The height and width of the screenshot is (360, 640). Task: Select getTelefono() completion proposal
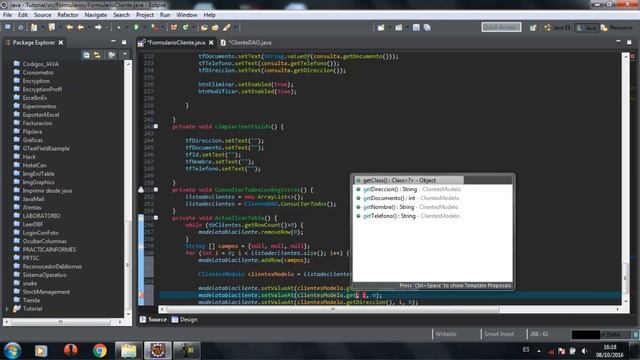pos(432,216)
